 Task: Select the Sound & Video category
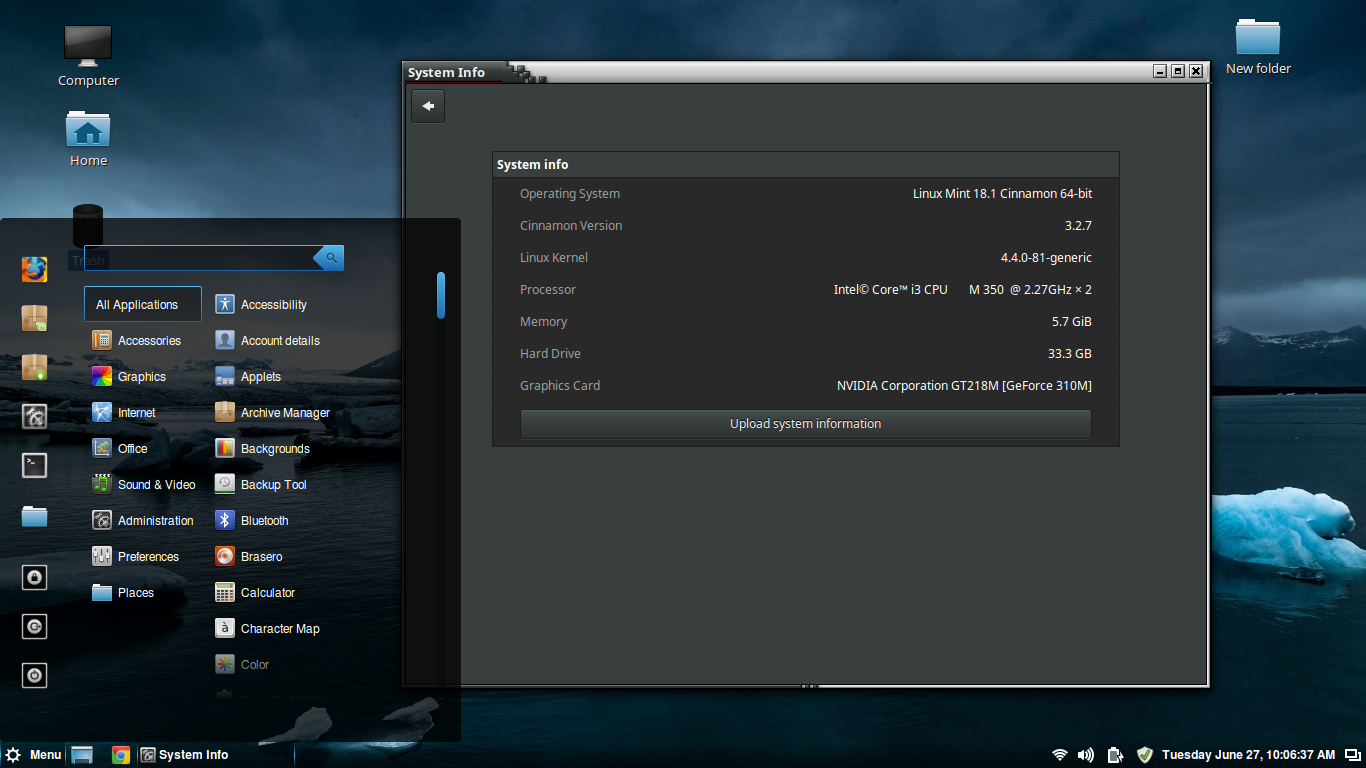coord(143,484)
